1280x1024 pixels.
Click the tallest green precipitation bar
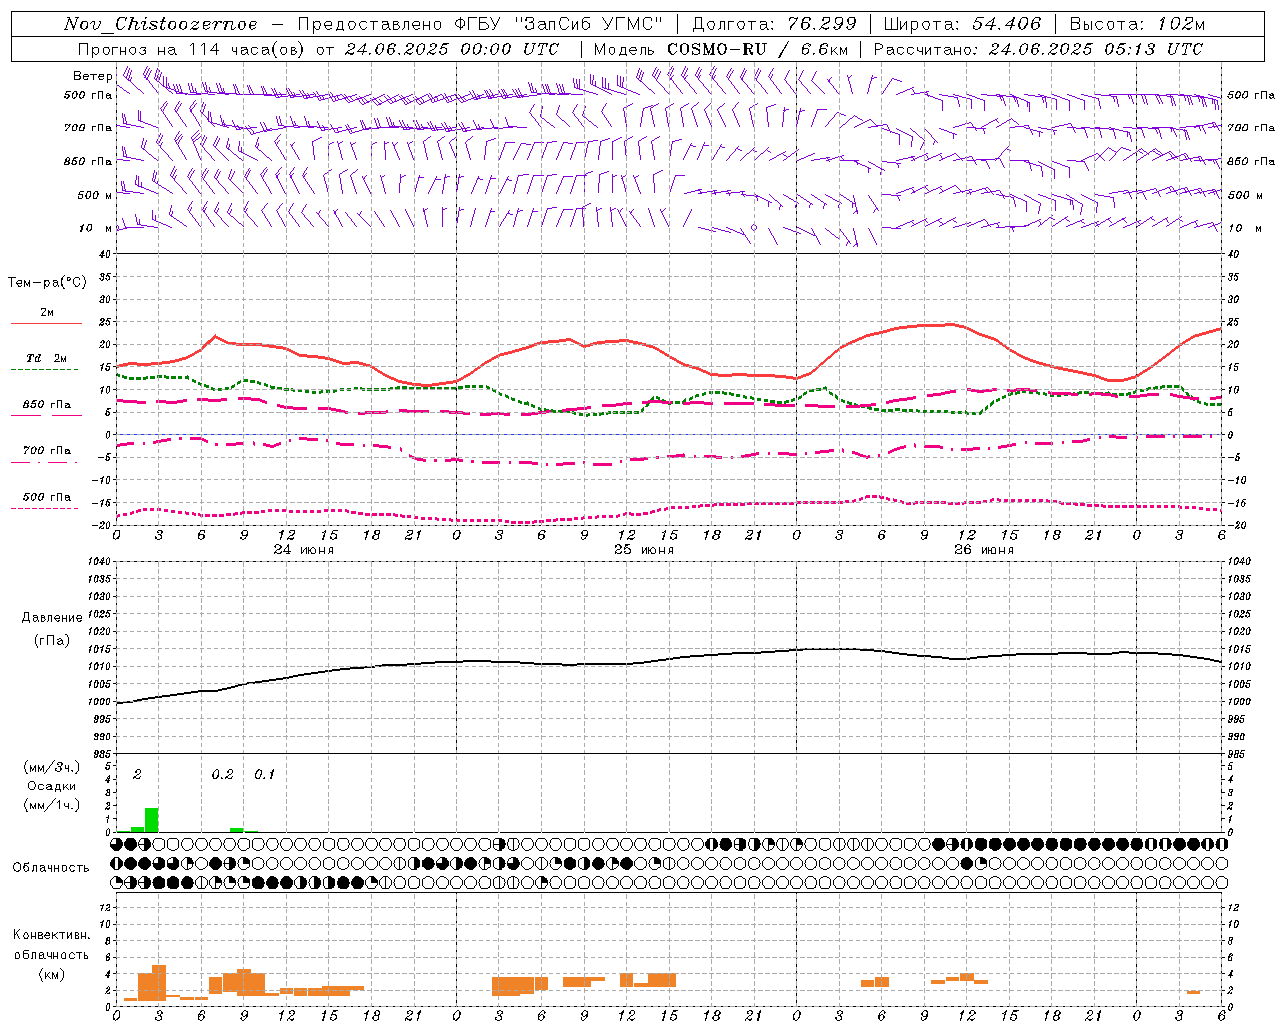point(152,820)
